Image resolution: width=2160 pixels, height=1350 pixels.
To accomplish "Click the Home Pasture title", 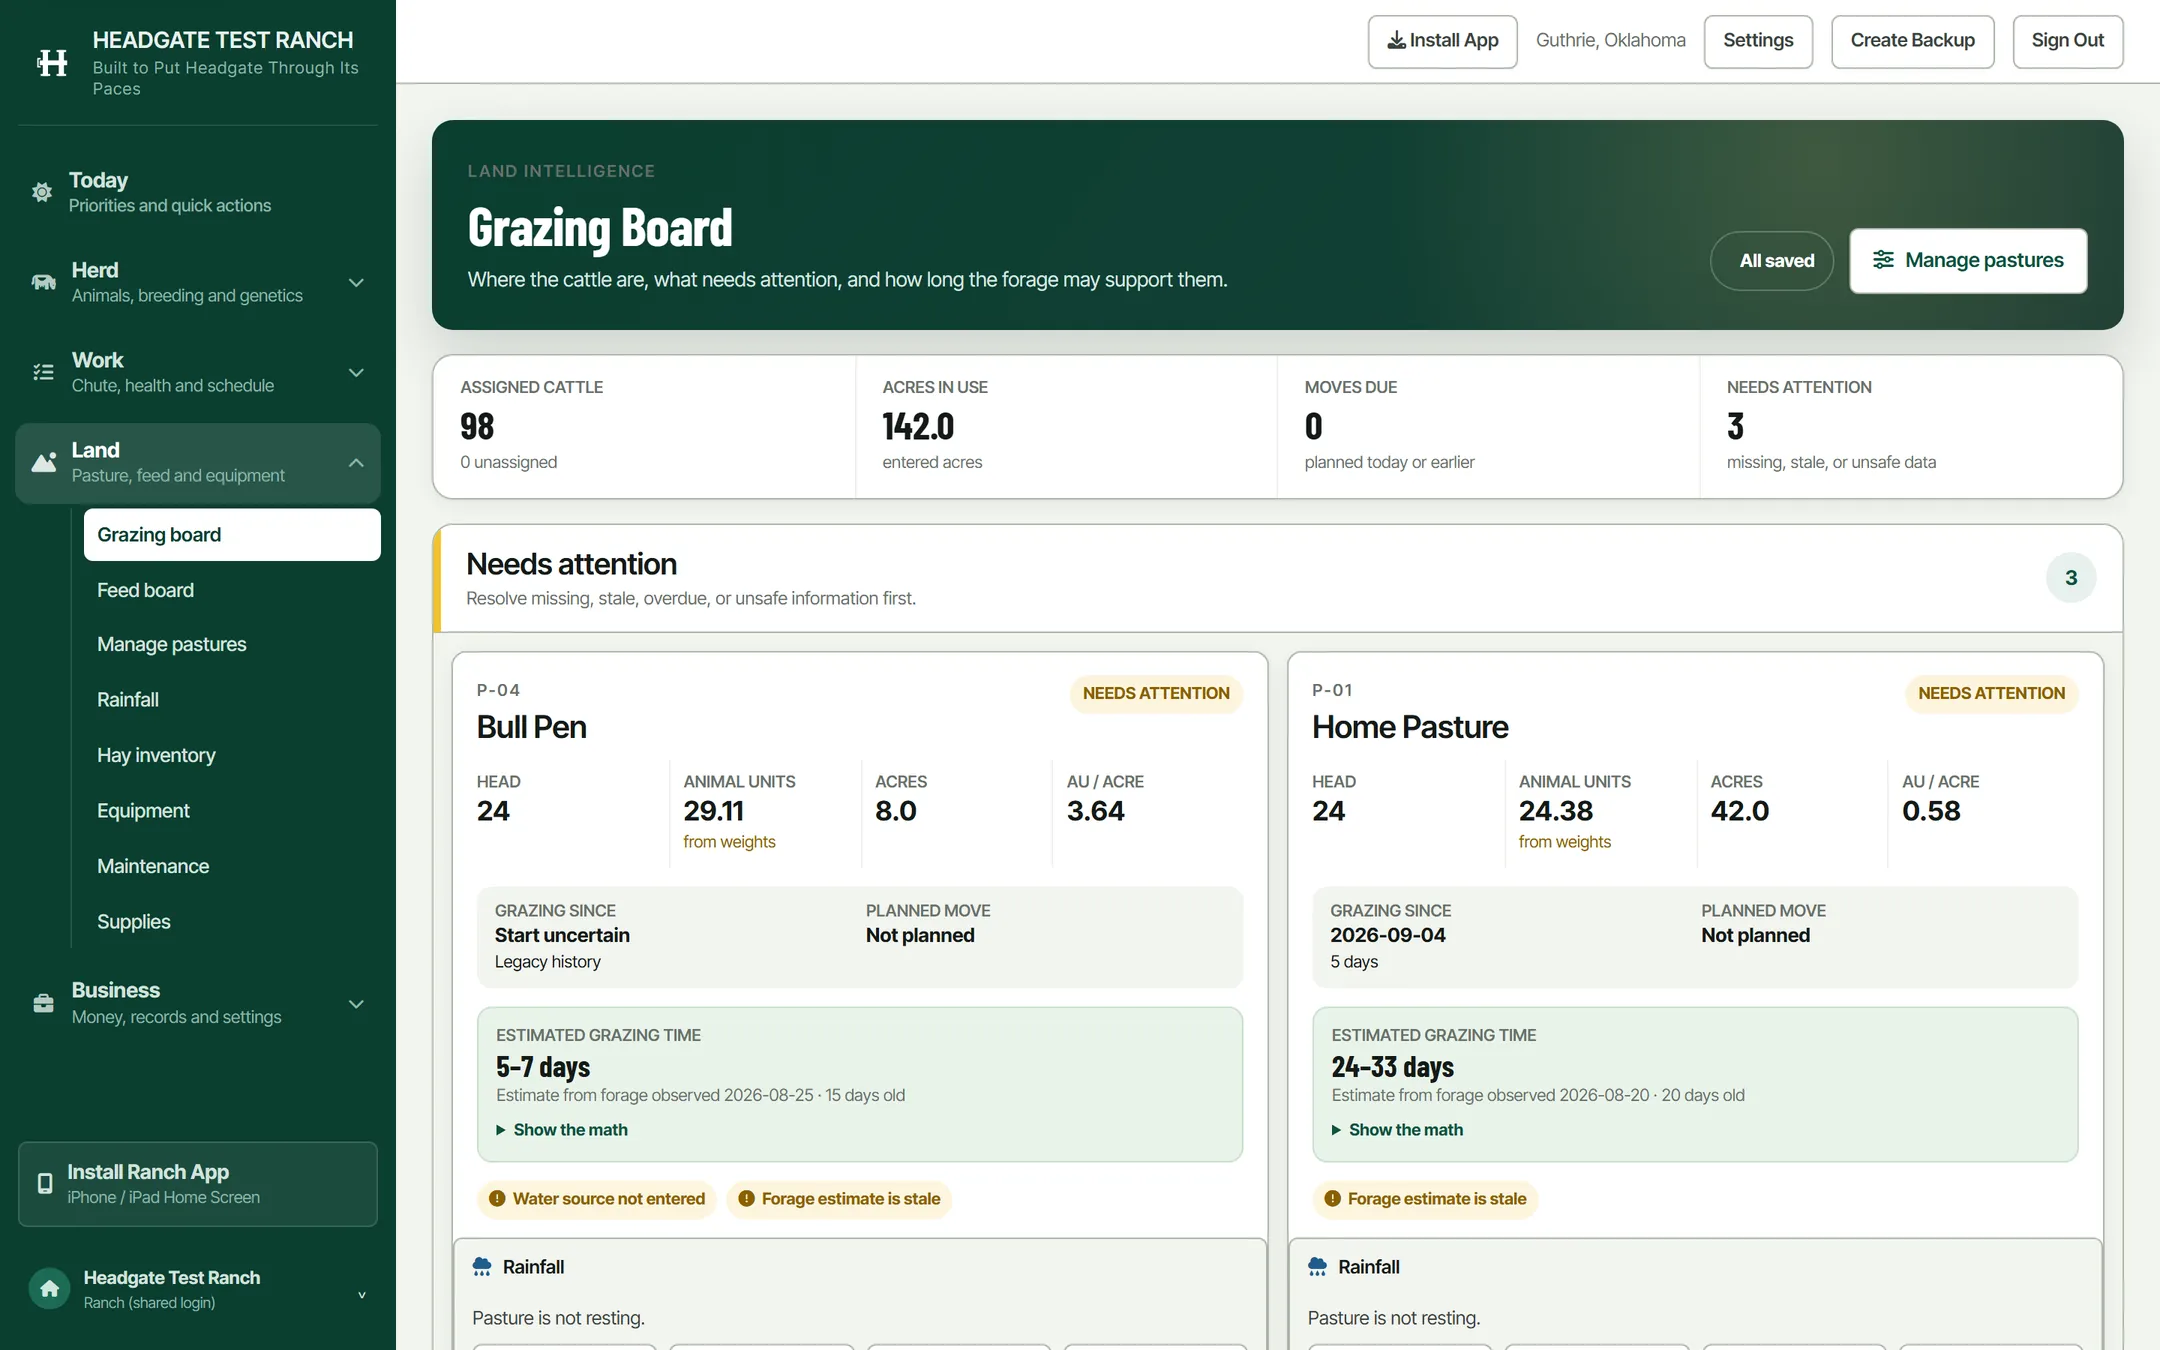I will (1410, 727).
